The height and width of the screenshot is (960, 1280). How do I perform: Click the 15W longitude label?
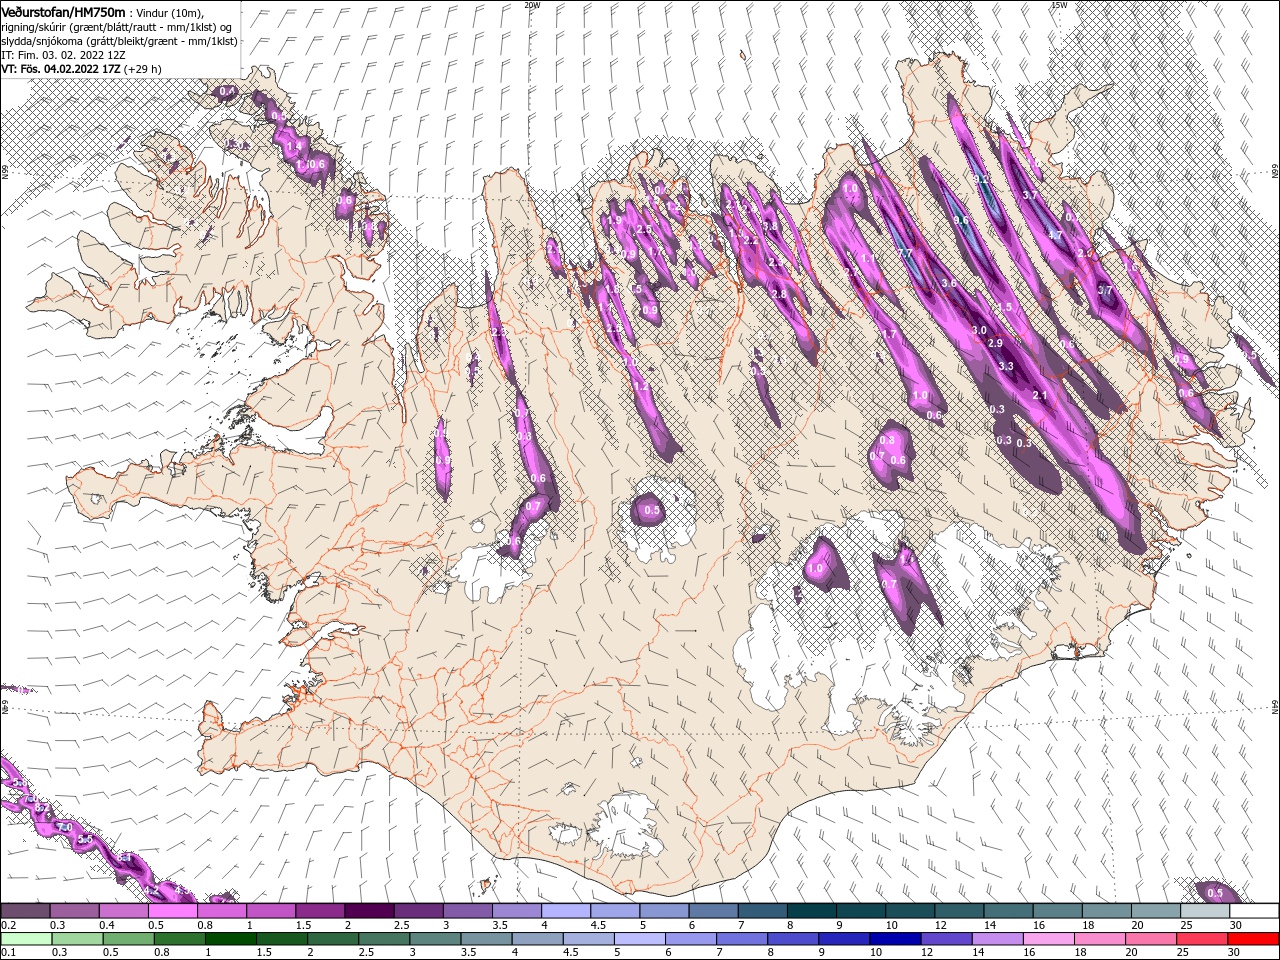(x=1058, y=5)
